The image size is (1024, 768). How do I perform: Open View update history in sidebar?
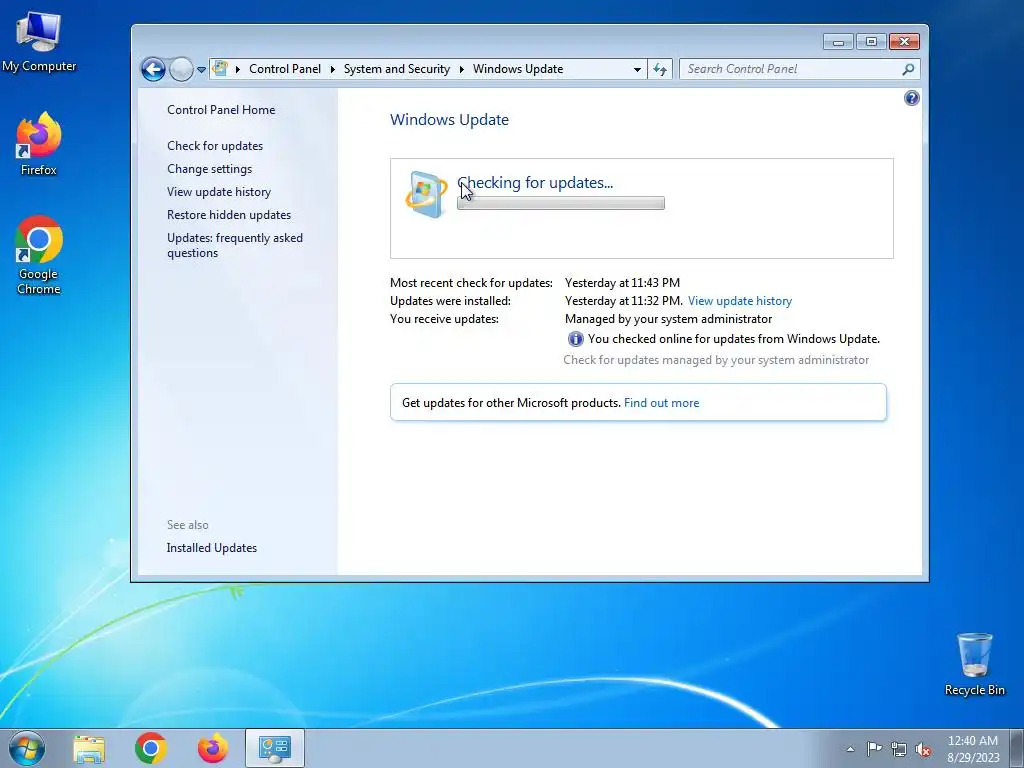point(219,192)
